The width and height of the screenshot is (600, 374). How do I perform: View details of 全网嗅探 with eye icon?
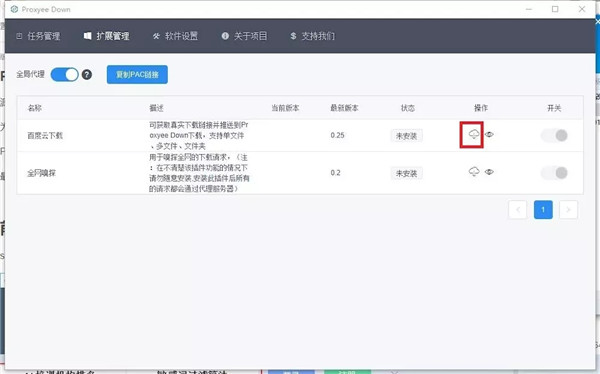pyautogui.click(x=489, y=172)
